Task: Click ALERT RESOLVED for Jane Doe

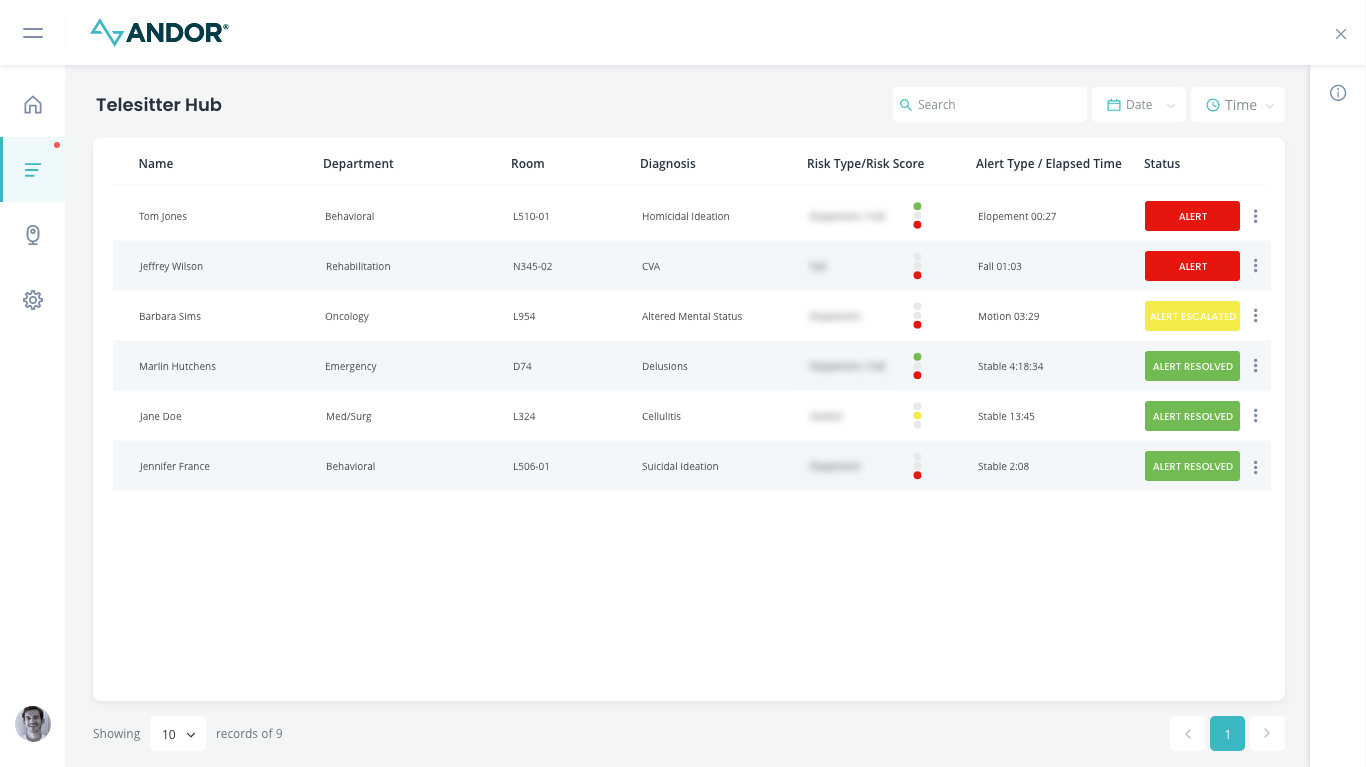Action: pos(1192,416)
